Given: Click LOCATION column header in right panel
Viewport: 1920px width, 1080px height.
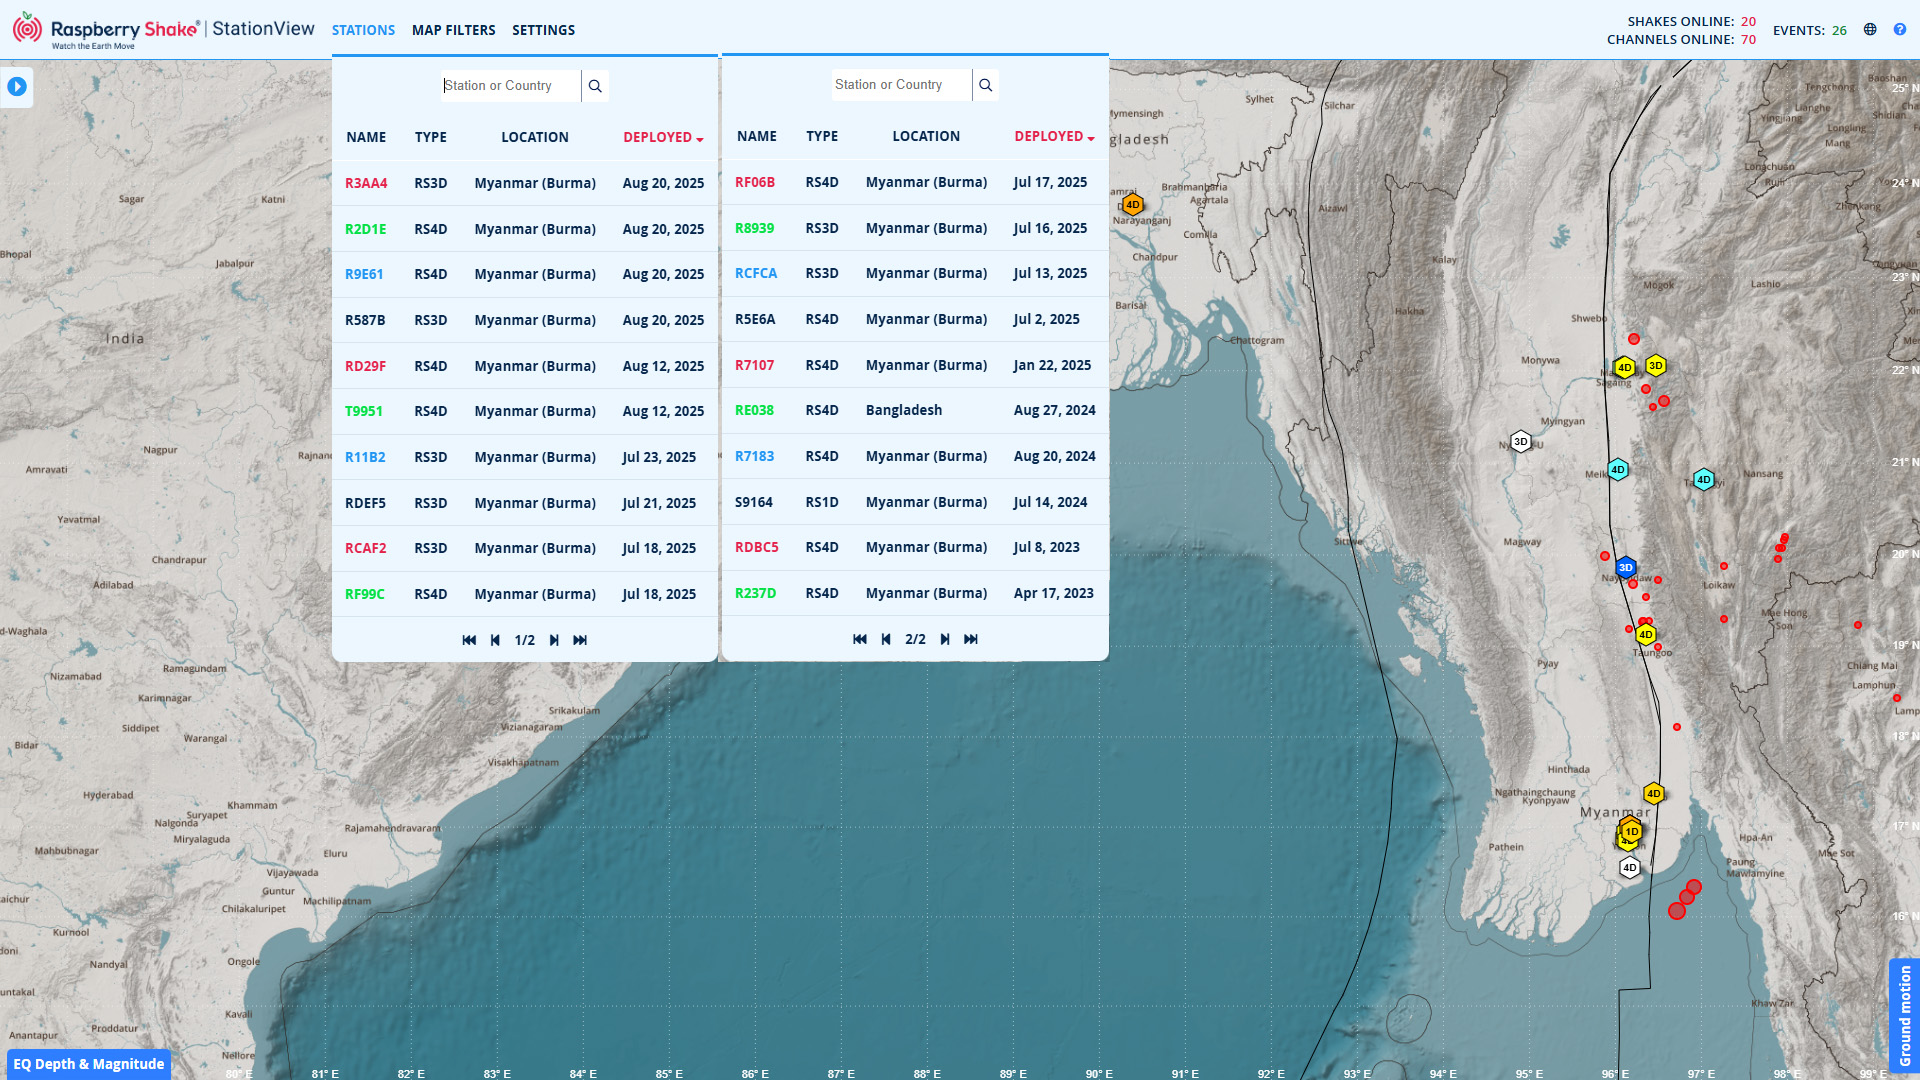Looking at the screenshot, I should 926,137.
